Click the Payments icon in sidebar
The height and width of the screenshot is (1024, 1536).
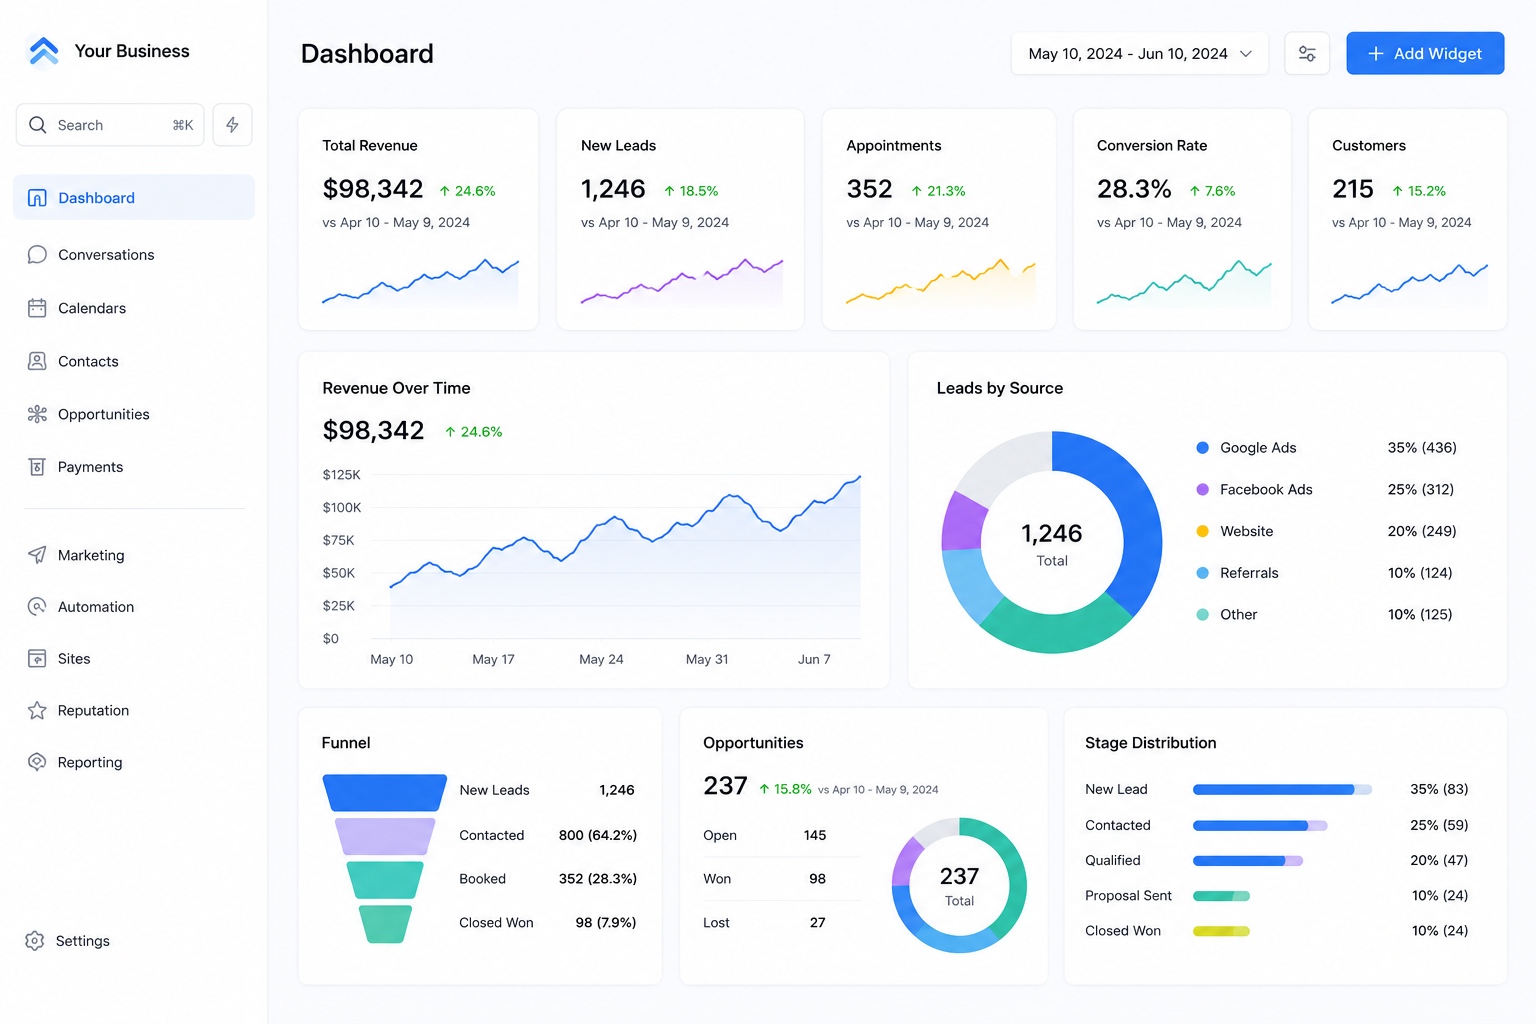(x=37, y=467)
